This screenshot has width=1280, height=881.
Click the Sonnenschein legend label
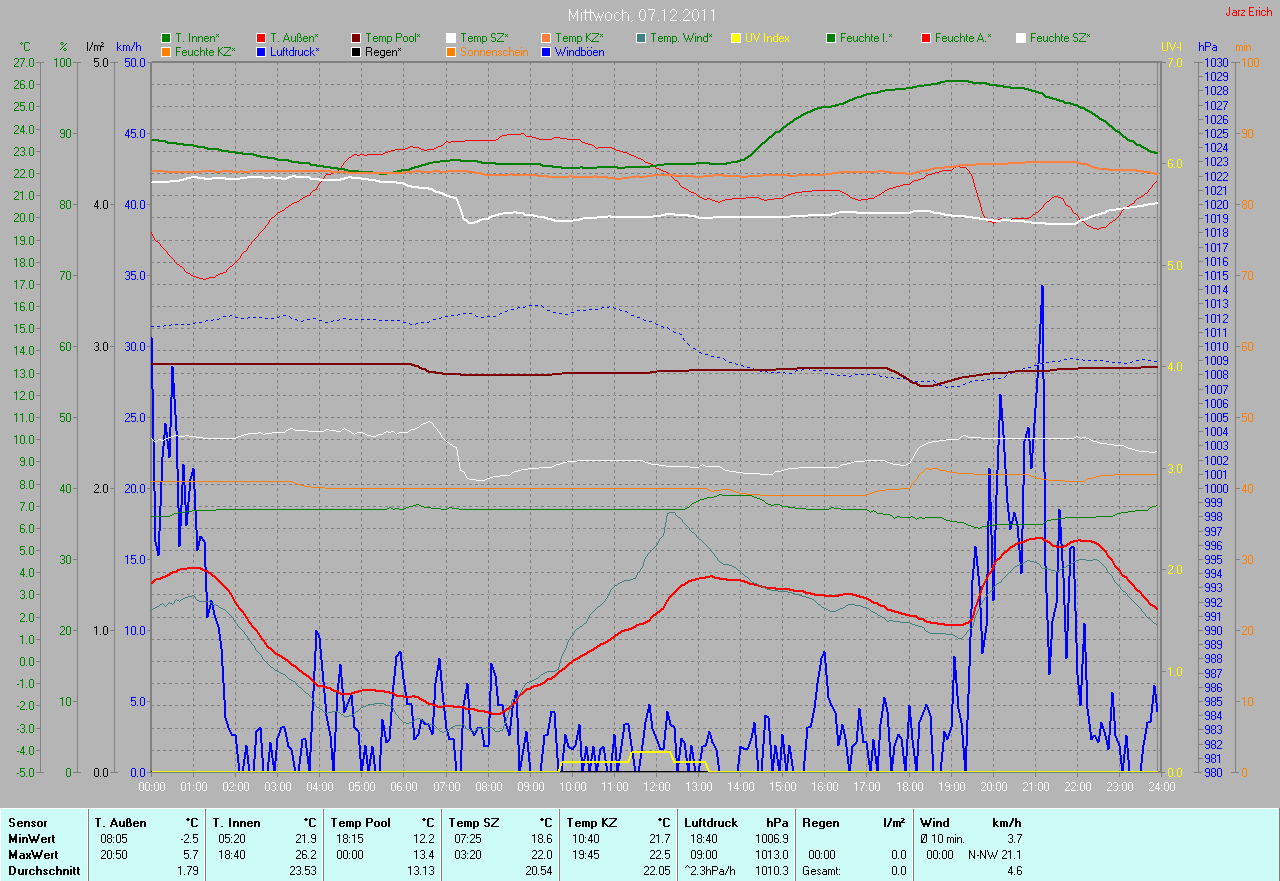click(494, 51)
